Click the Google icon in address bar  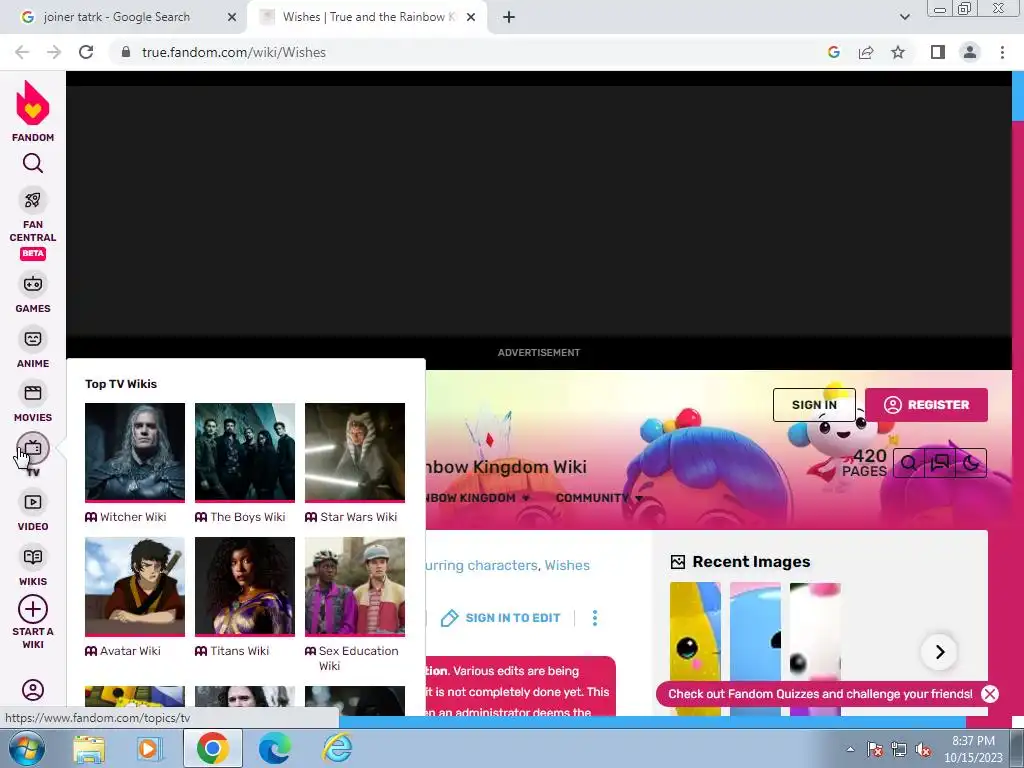[834, 52]
